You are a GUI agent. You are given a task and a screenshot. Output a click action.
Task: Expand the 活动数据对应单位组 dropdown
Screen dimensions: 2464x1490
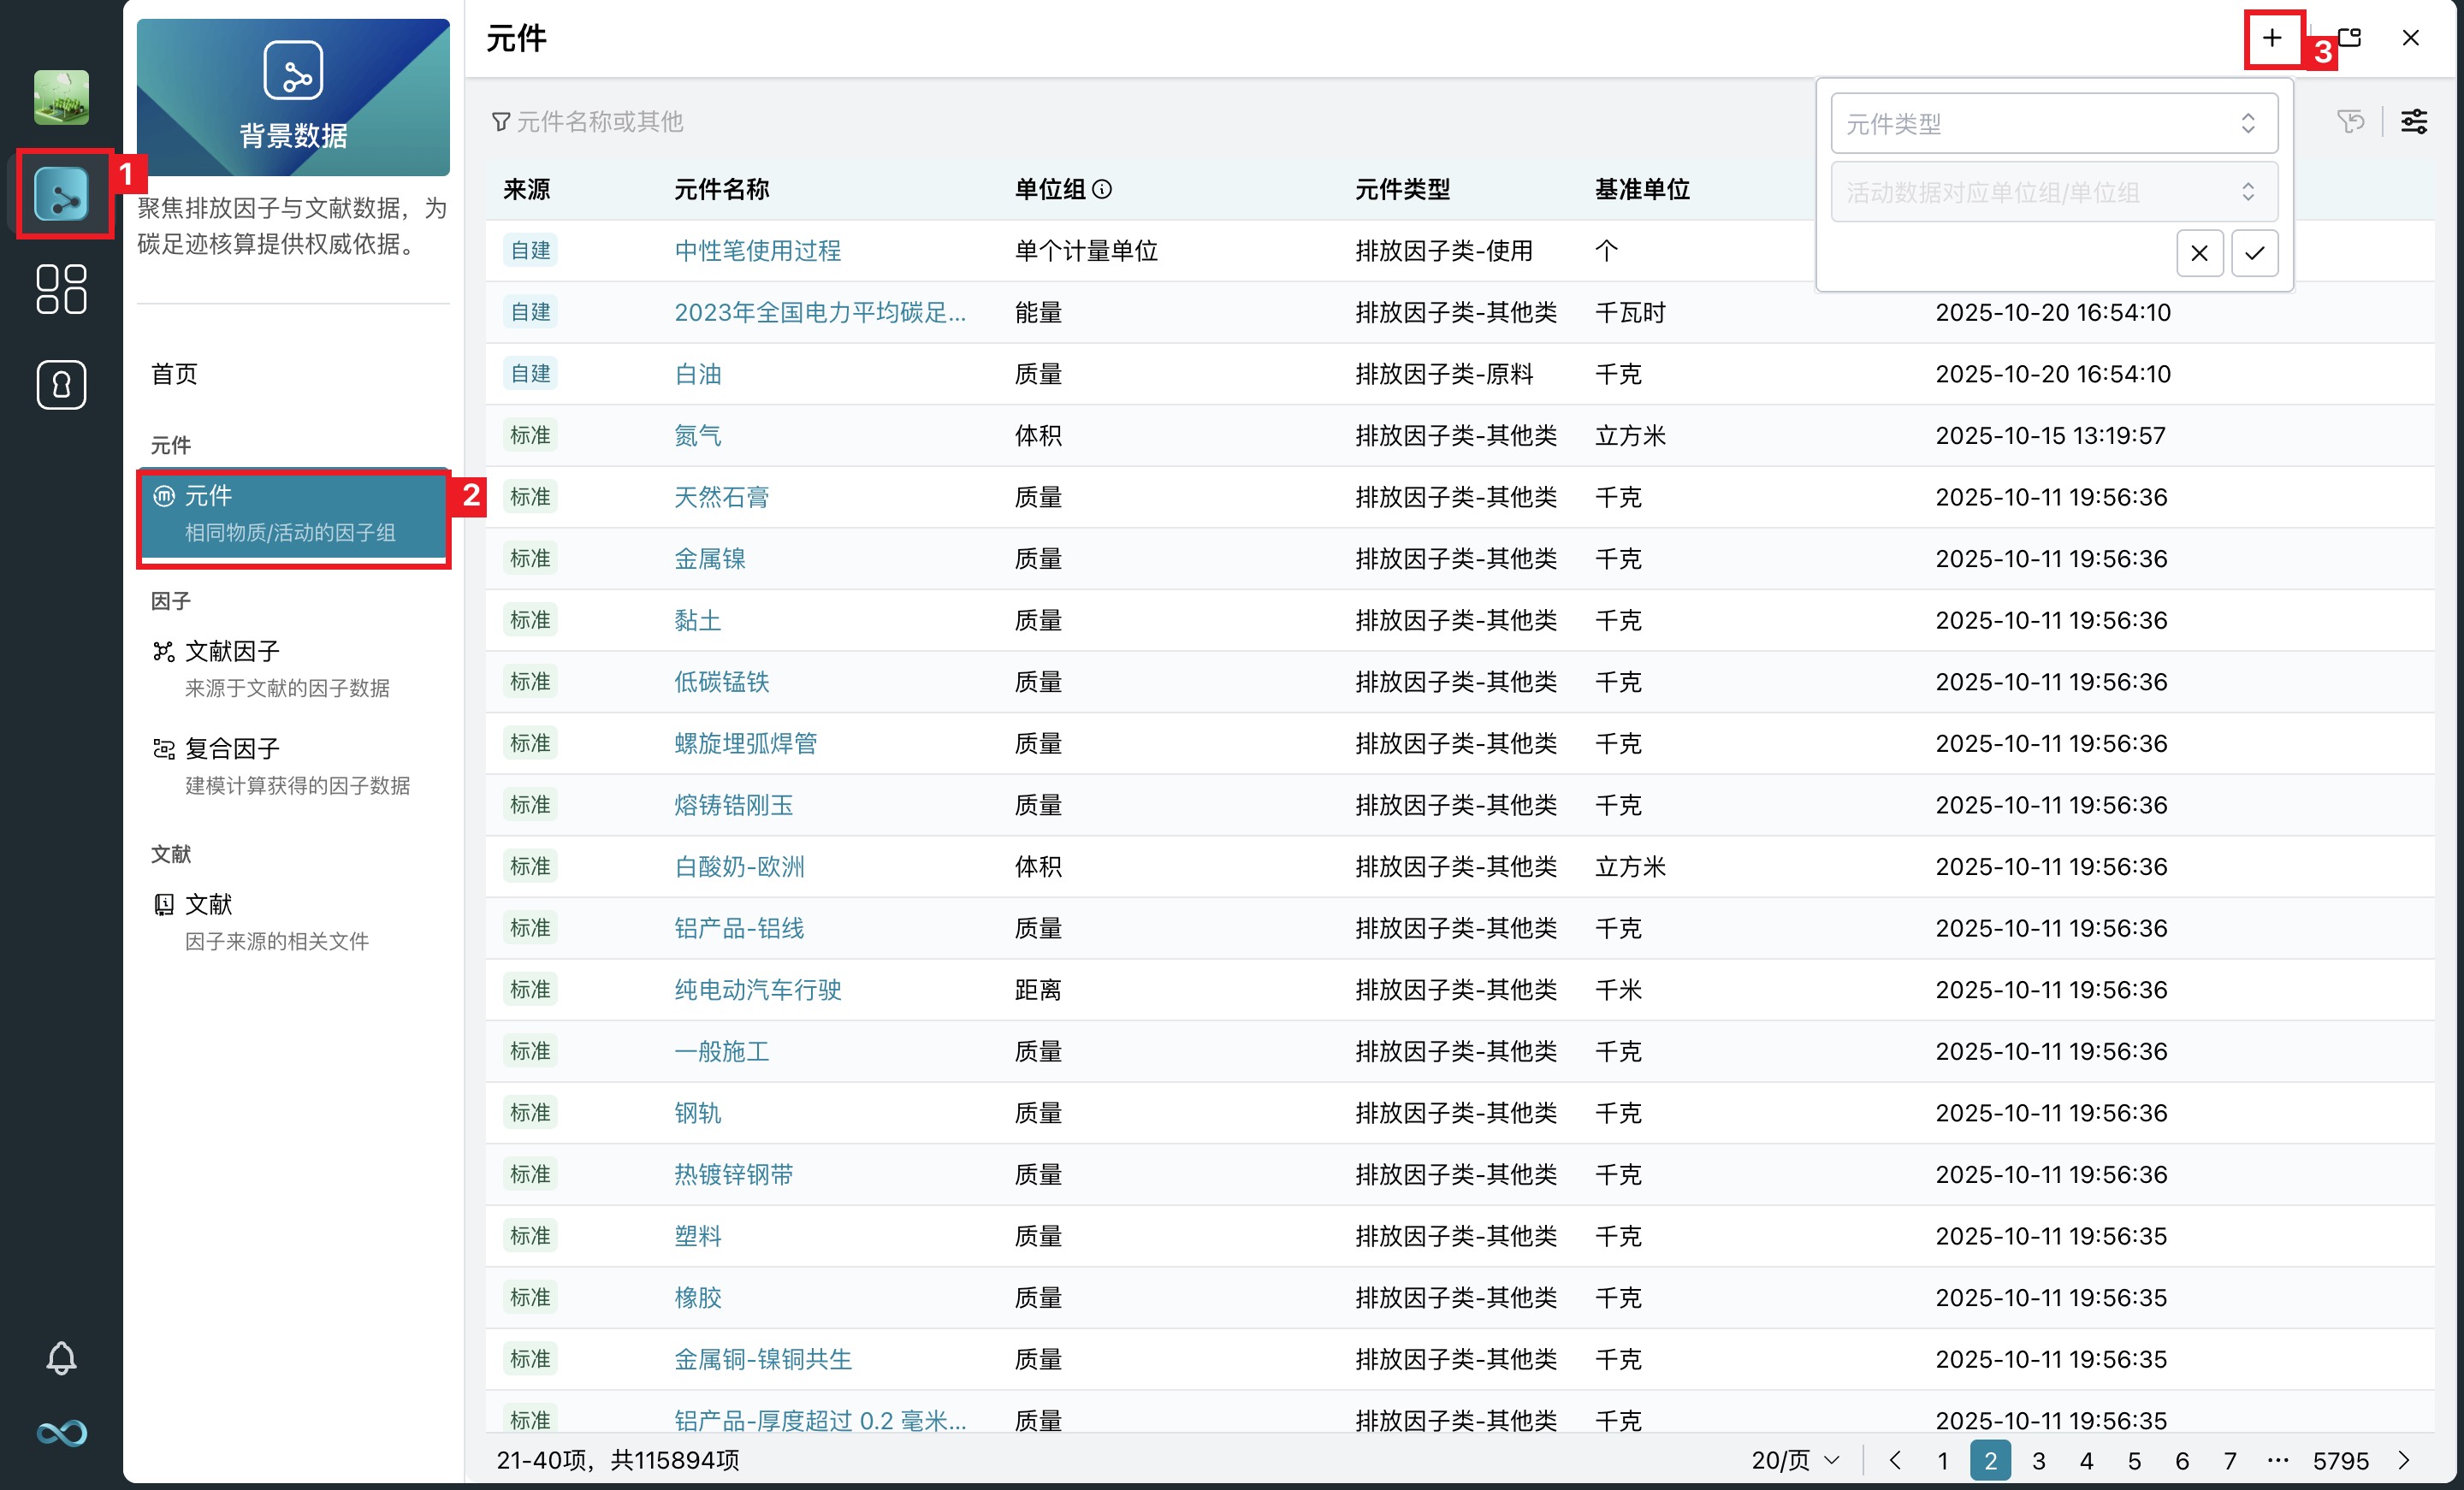[x=2054, y=192]
